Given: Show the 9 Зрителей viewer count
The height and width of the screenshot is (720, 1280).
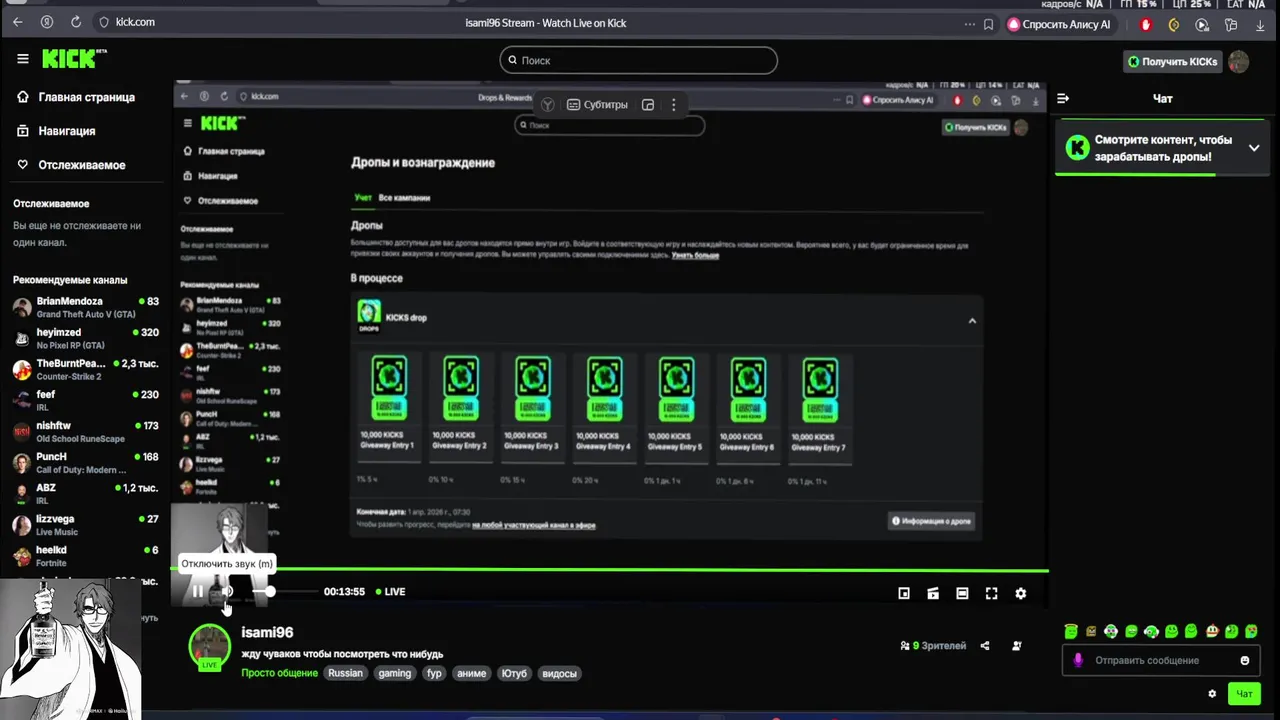Looking at the screenshot, I should [933, 646].
